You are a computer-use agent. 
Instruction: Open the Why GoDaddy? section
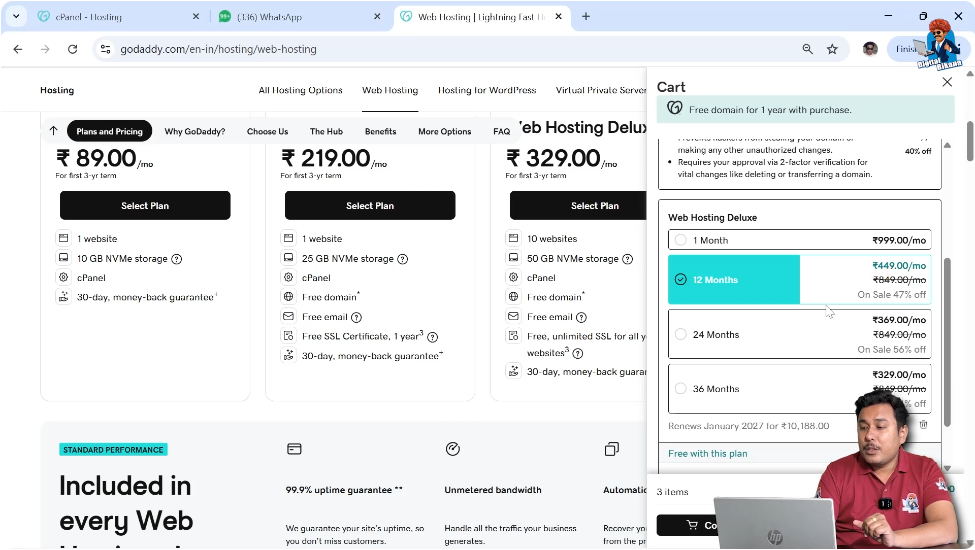pyautogui.click(x=195, y=131)
